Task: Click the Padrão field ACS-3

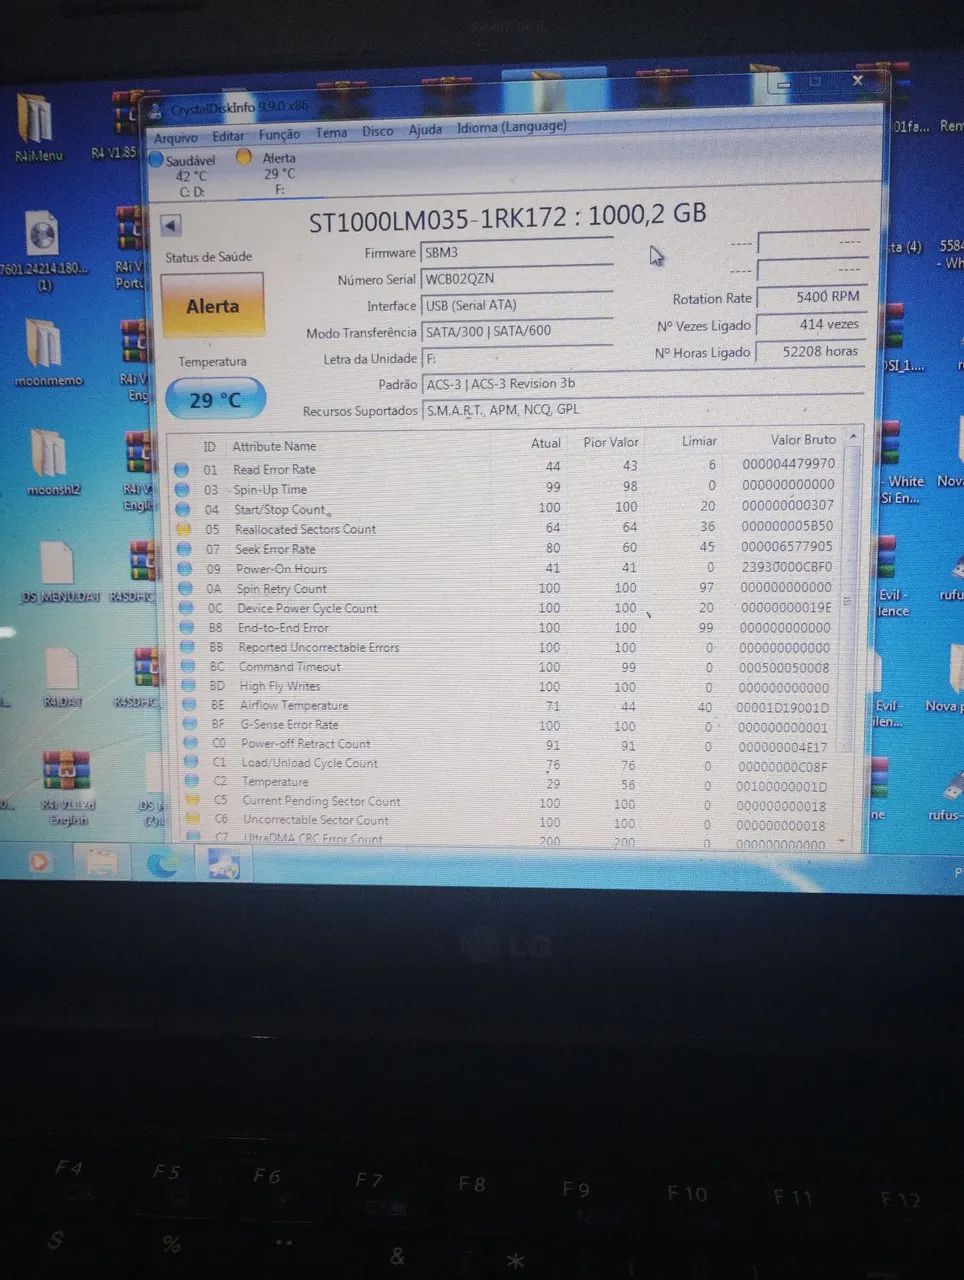Action: pos(642,383)
